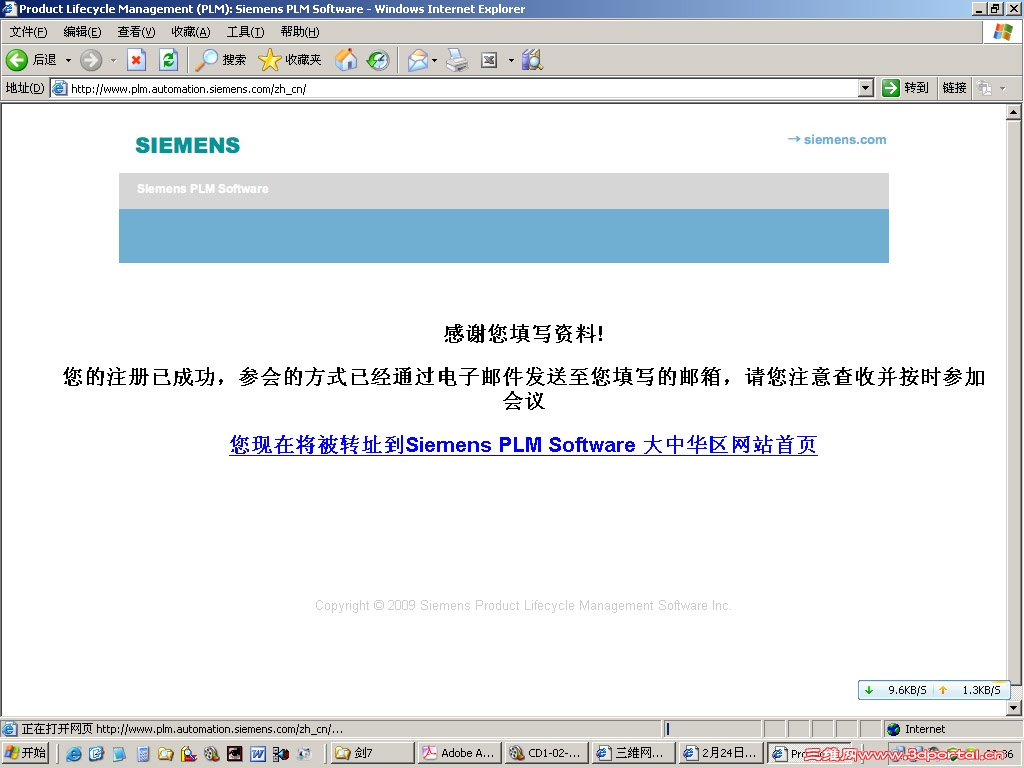1024x768 pixels.
Task: Switch to 2月24日... taskbar window
Action: [721, 753]
